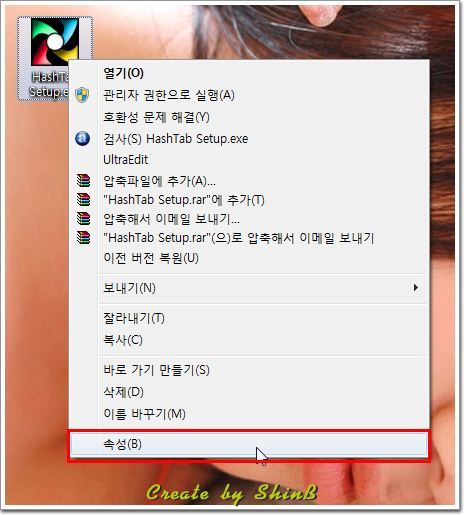Screen dimensions: 464x515
Task: Select 삭제(D) to delete the file
Action: [123, 392]
